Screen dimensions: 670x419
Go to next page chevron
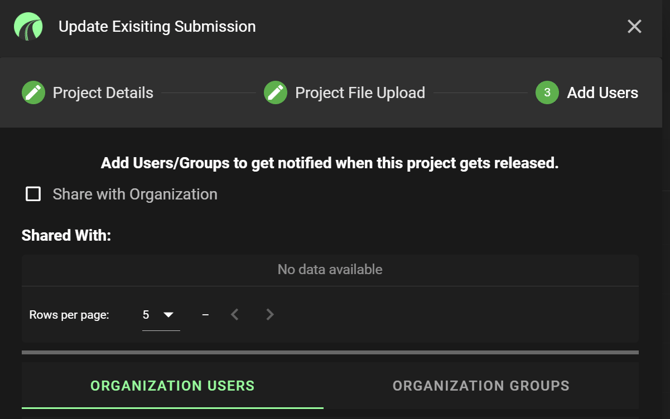click(x=270, y=315)
